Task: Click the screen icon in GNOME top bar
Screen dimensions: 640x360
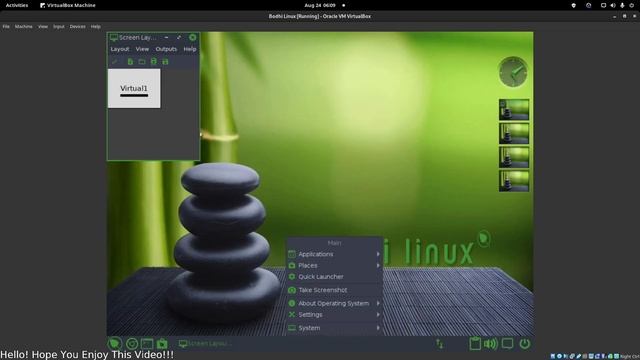Action: (x=603, y=5)
